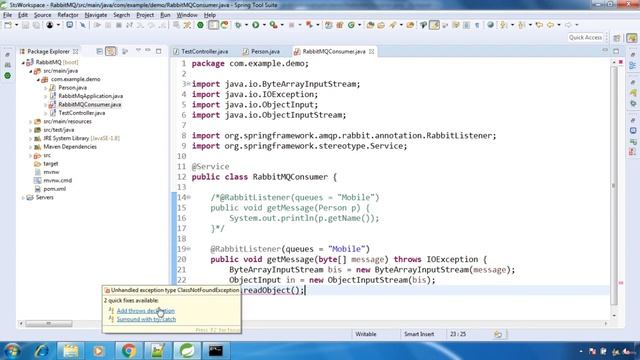Maximize the Package Explorer view
Image resolution: width=640 pixels, height=360 pixels.
[x=158, y=51]
